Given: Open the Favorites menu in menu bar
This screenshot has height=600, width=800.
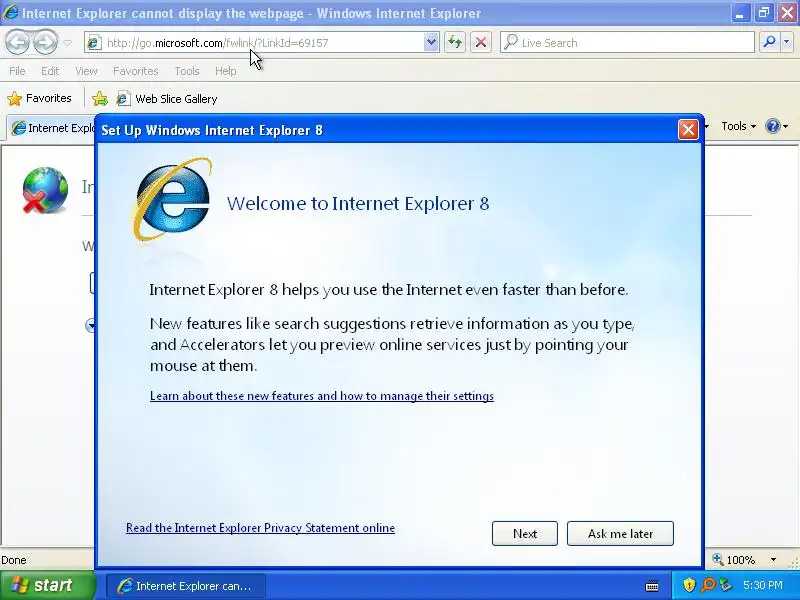Looking at the screenshot, I should tap(136, 71).
